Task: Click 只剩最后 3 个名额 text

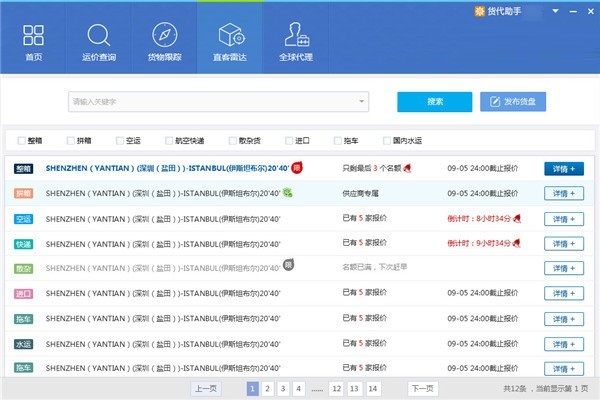Action: (372, 168)
